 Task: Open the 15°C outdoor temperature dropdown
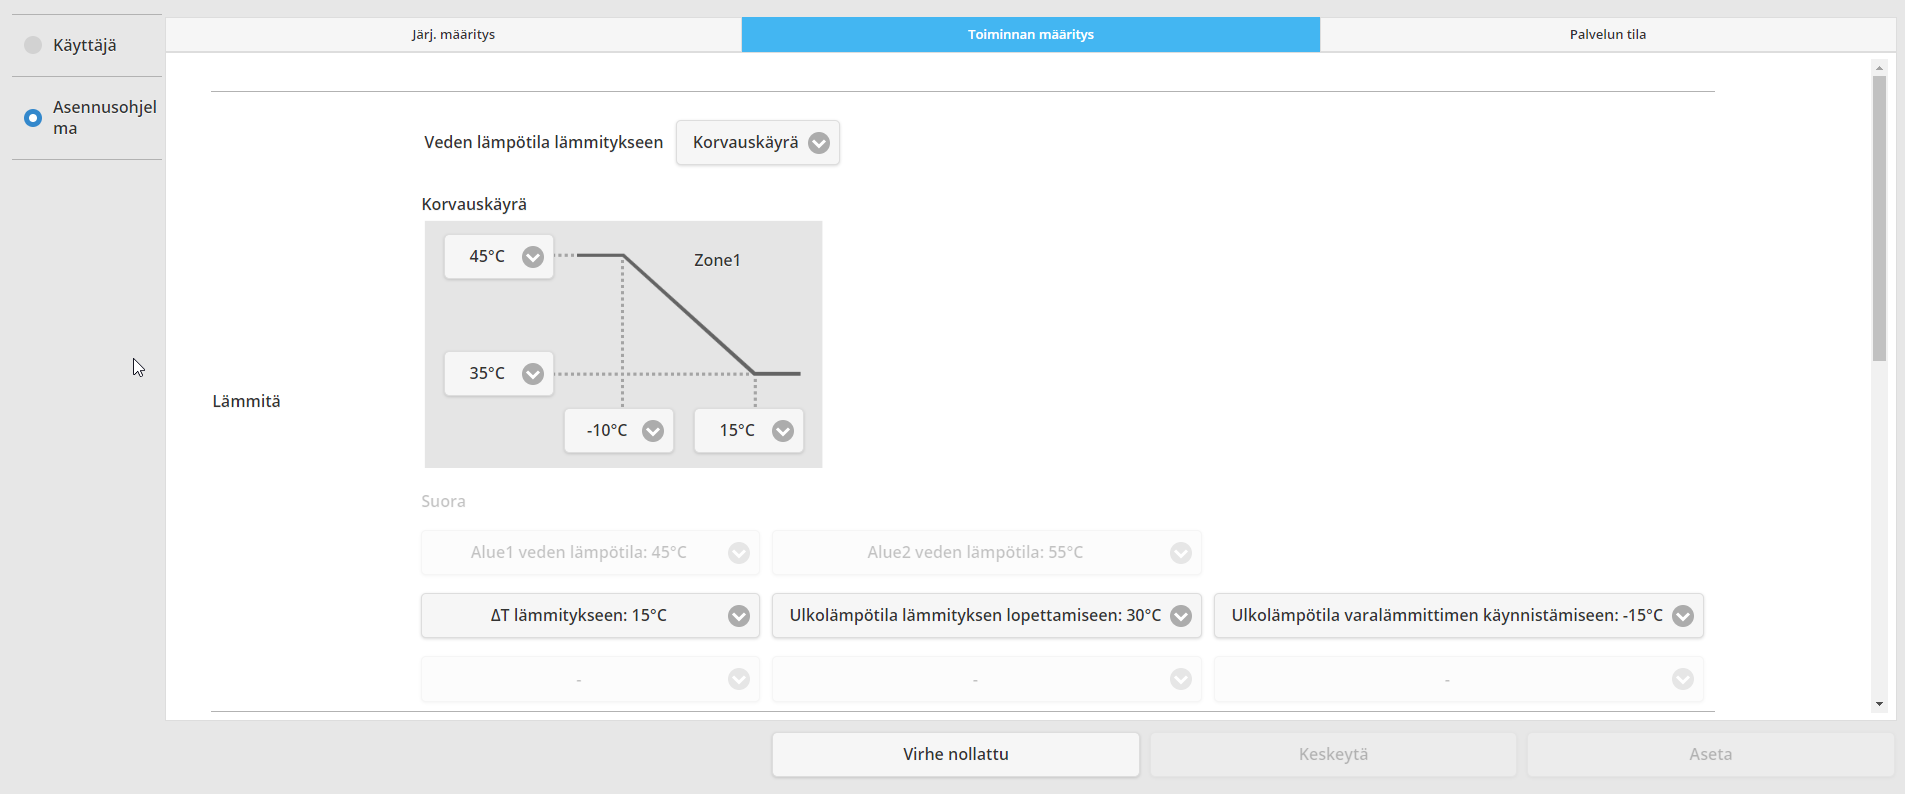click(x=749, y=430)
